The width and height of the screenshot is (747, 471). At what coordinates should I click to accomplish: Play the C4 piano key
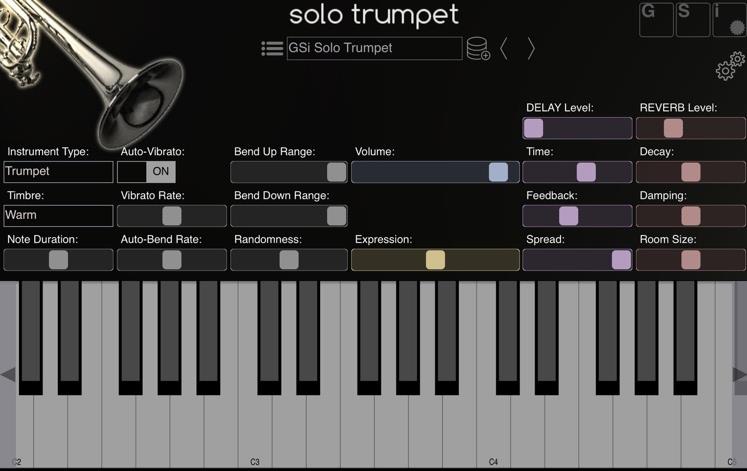coord(493,431)
